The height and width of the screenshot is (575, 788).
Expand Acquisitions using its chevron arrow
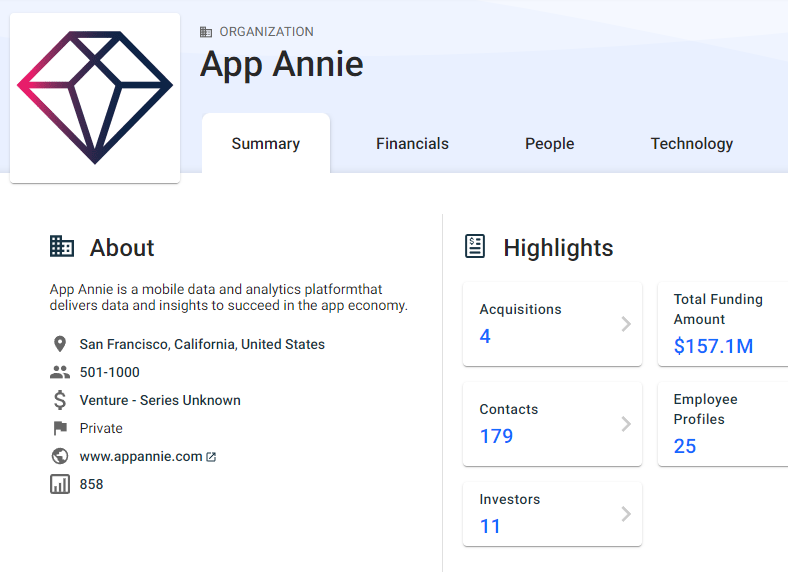click(626, 324)
